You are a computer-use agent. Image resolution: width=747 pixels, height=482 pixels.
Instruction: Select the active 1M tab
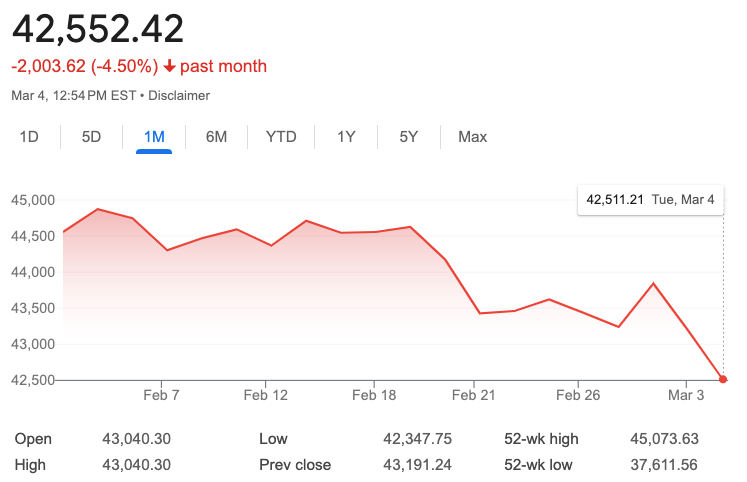(154, 136)
